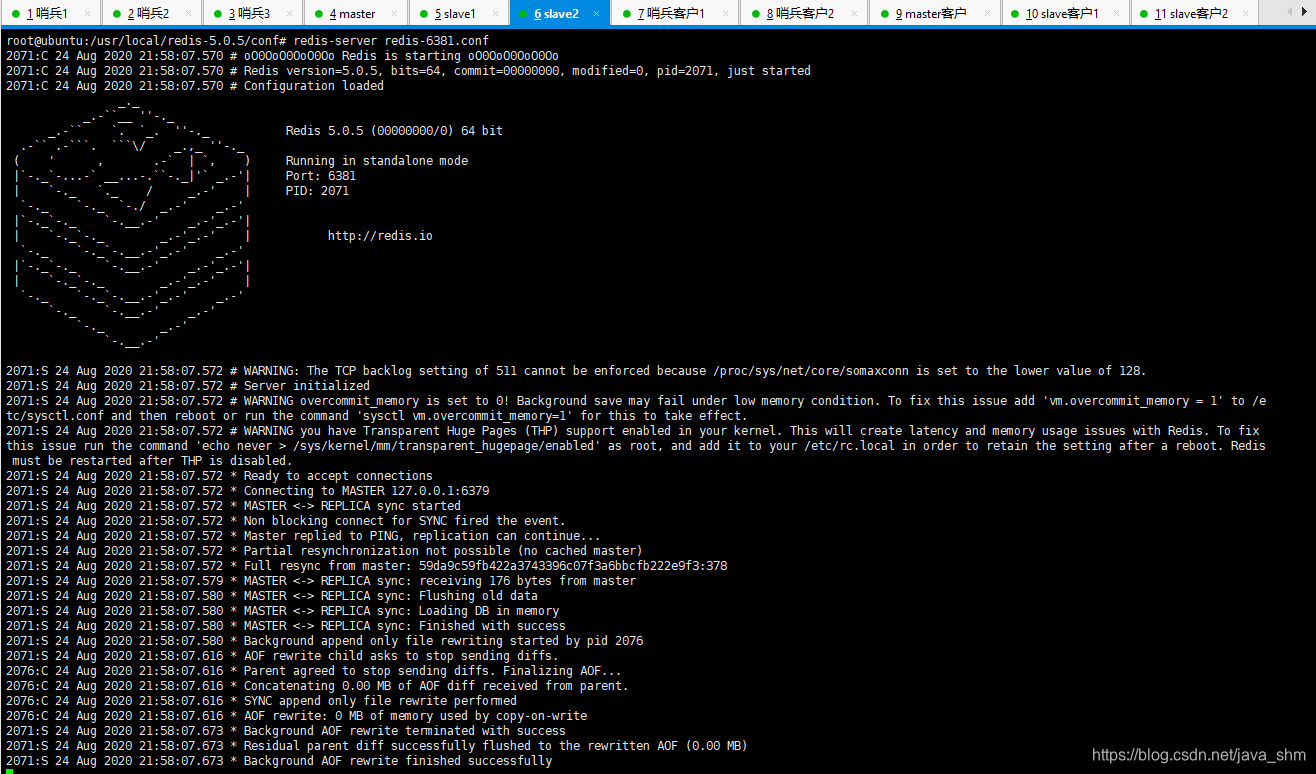This screenshot has height=774, width=1316.
Task: Click 'MASTER <-> REPLICA sync started' line
Action: pos(233,506)
